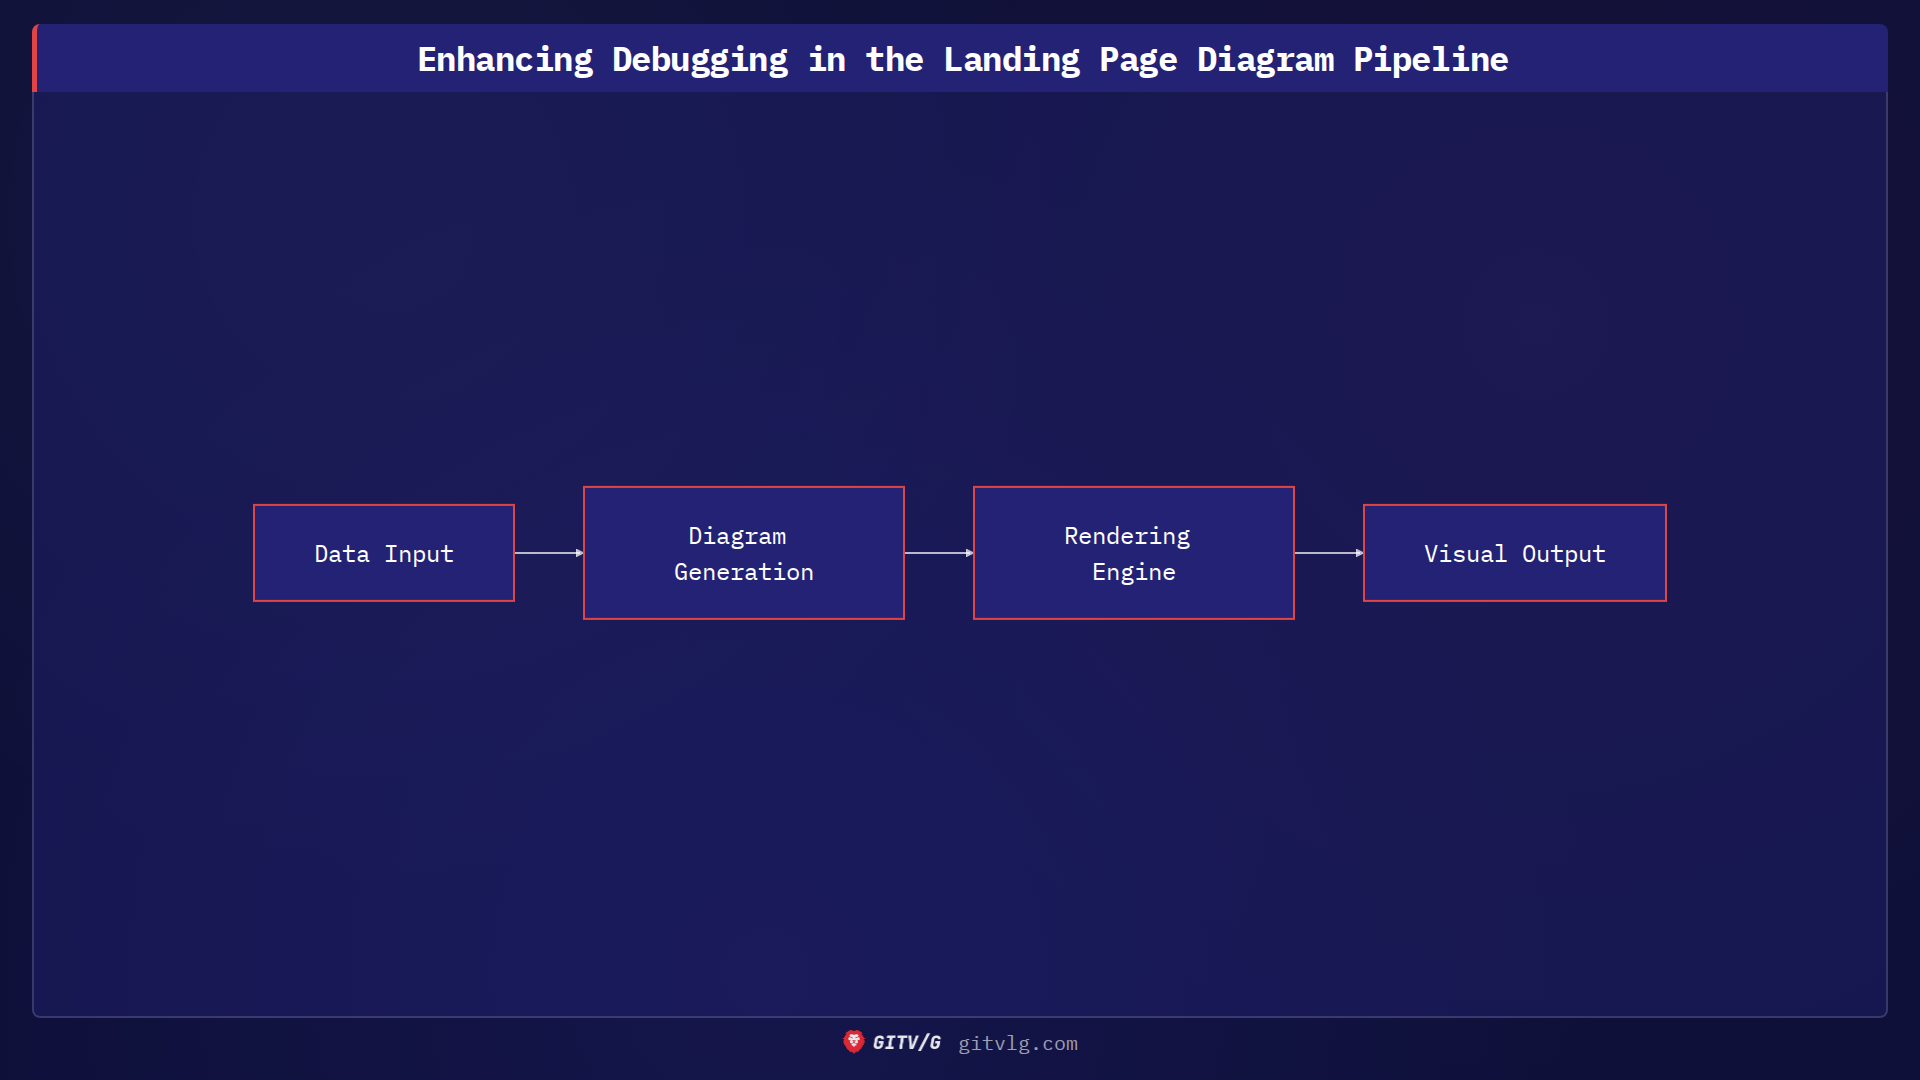Click the footer area containing the branding

(x=960, y=1043)
